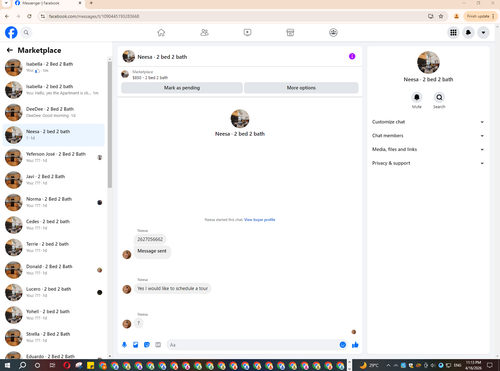Click message 'Yes I would like to schedule a tour'
Viewport: 500px width, 371px height.
click(172, 288)
